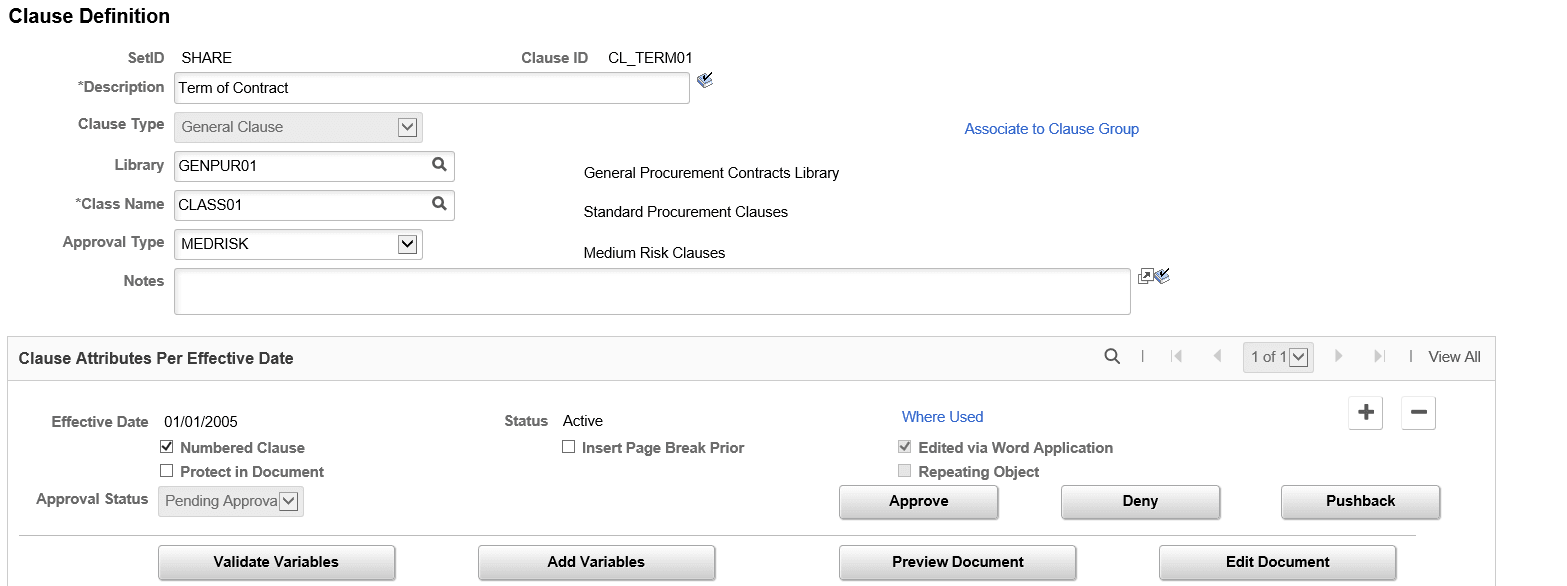
Task: Open Associate to Clause Group link
Action: tap(1051, 129)
